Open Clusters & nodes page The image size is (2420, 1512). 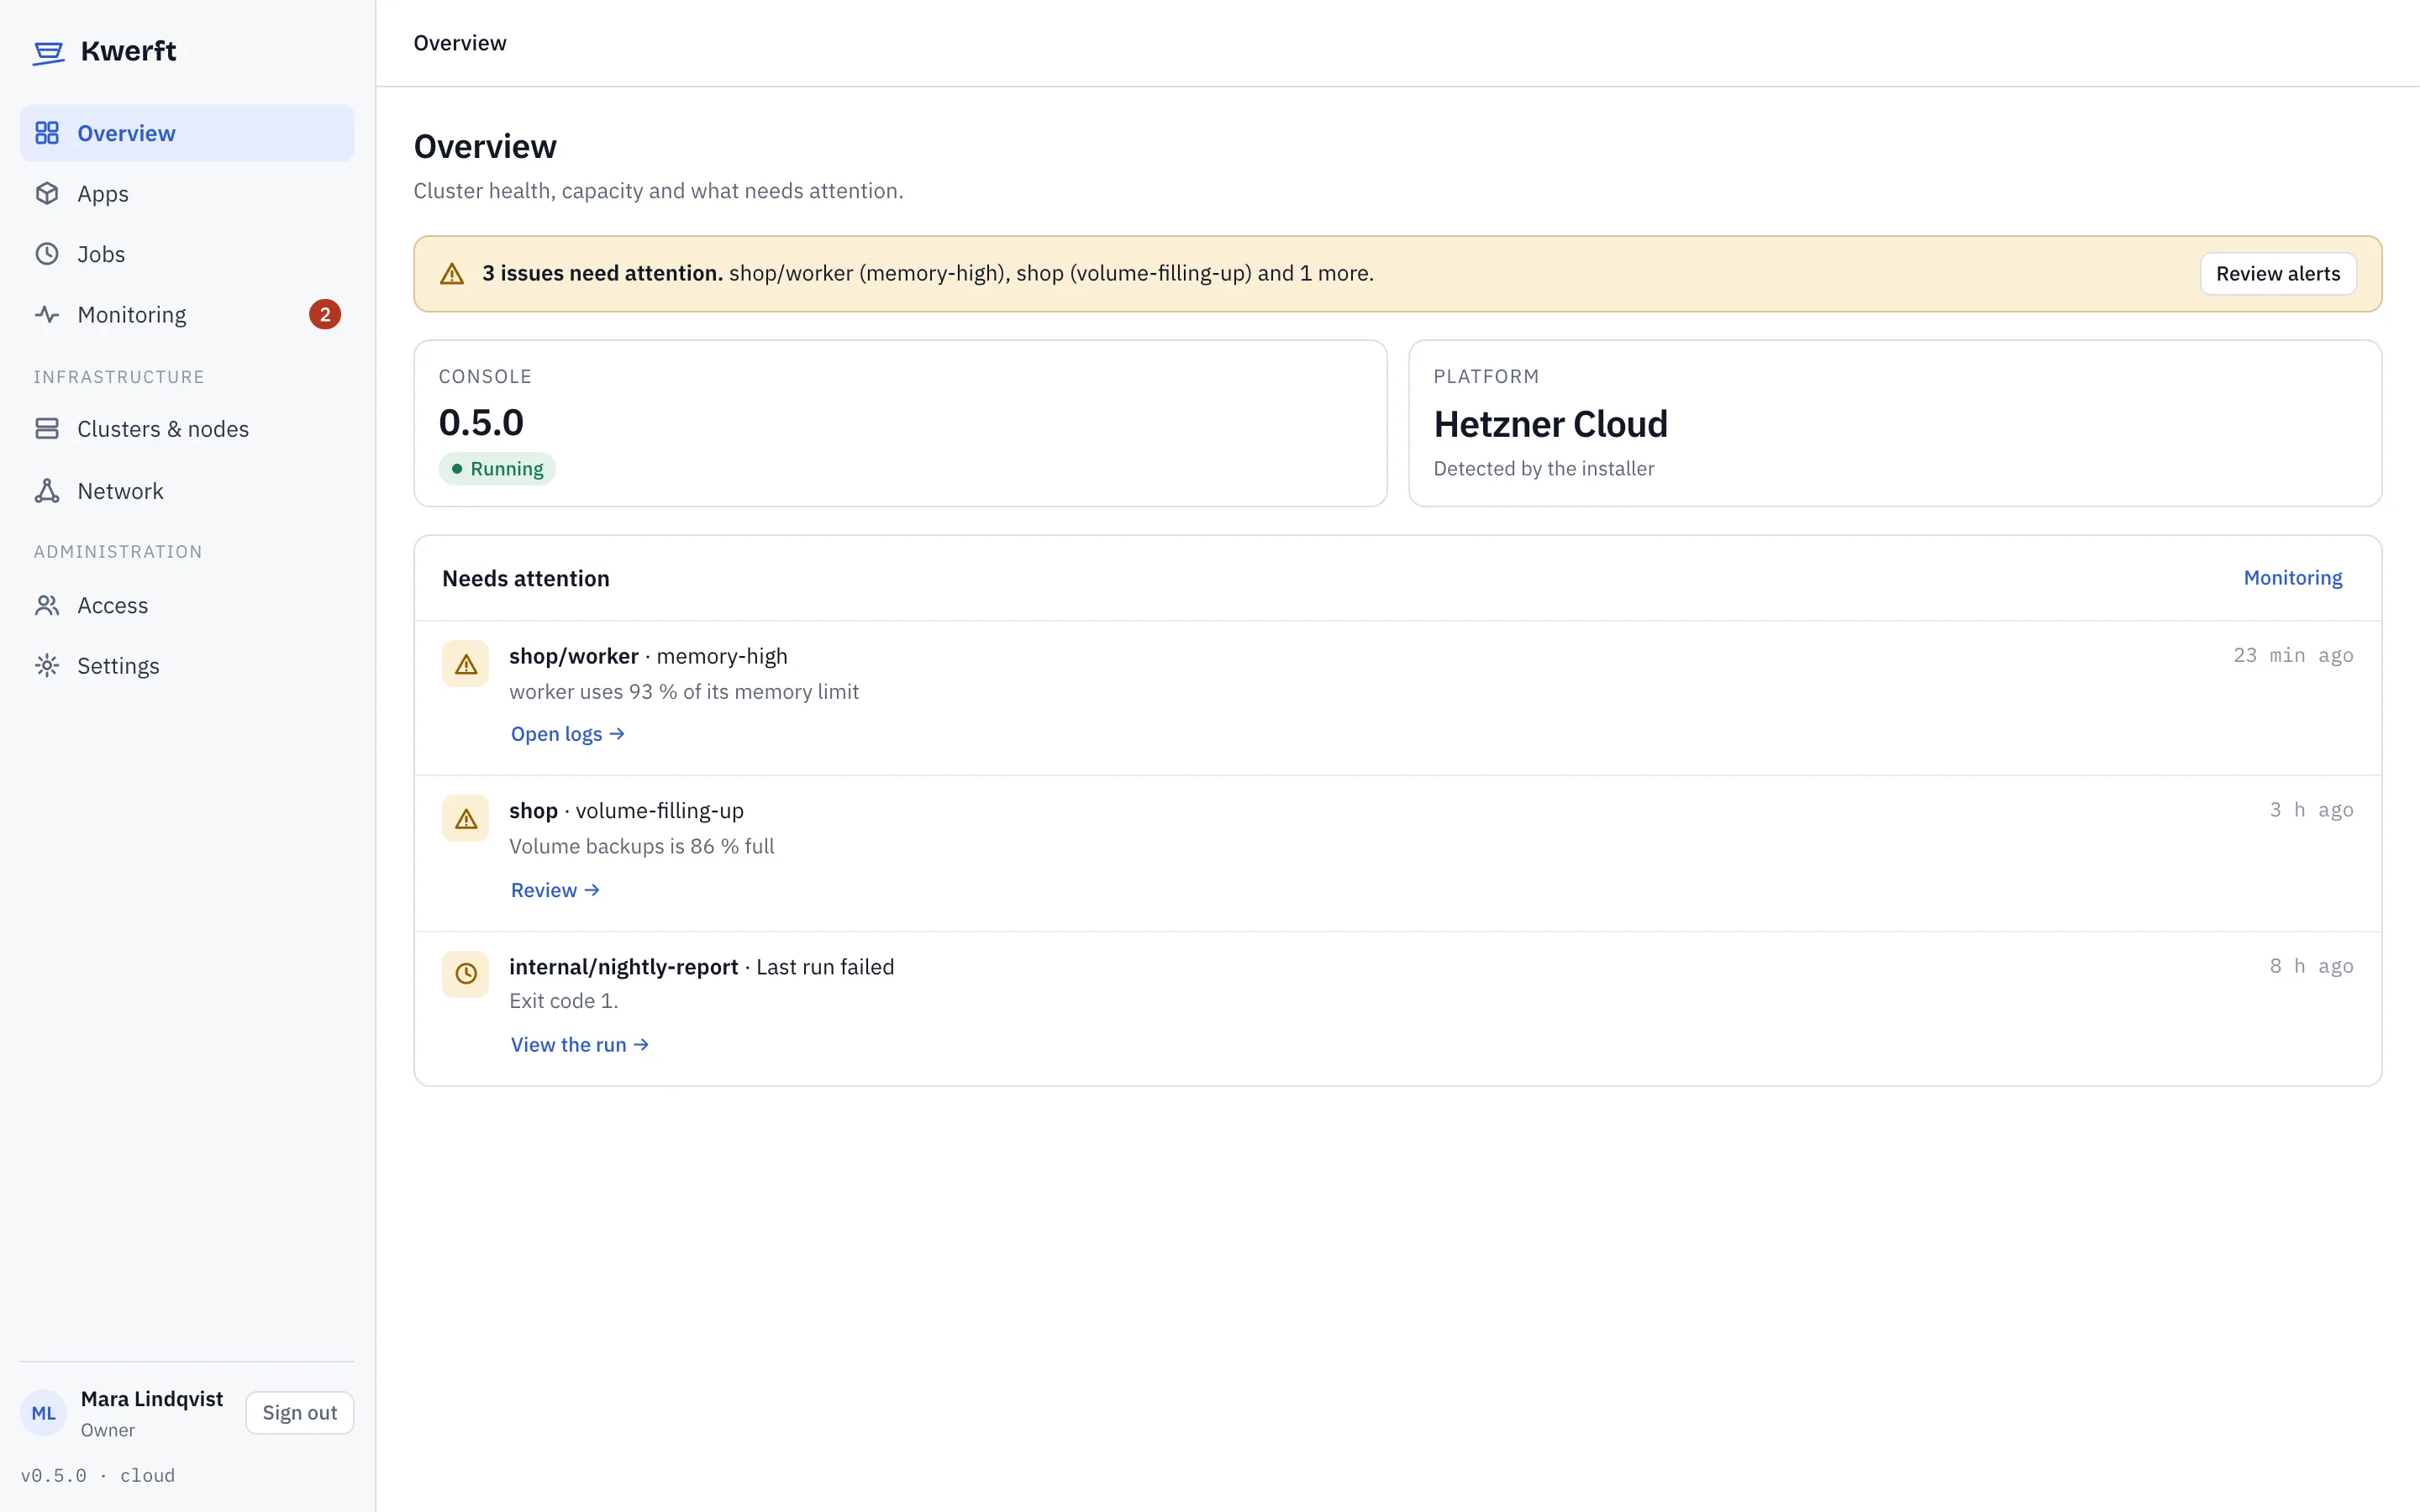coord(187,429)
